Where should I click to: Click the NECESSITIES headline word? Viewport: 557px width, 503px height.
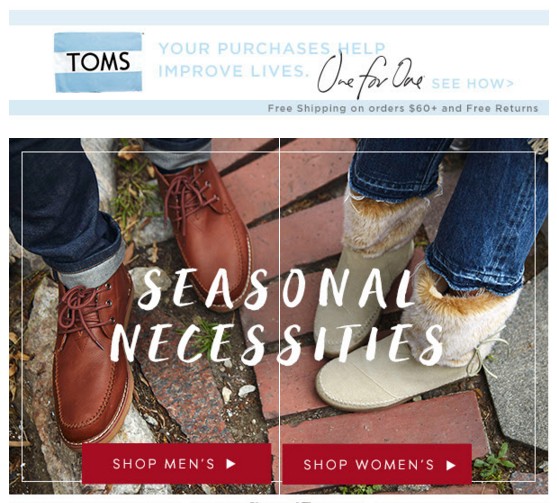coord(277,344)
